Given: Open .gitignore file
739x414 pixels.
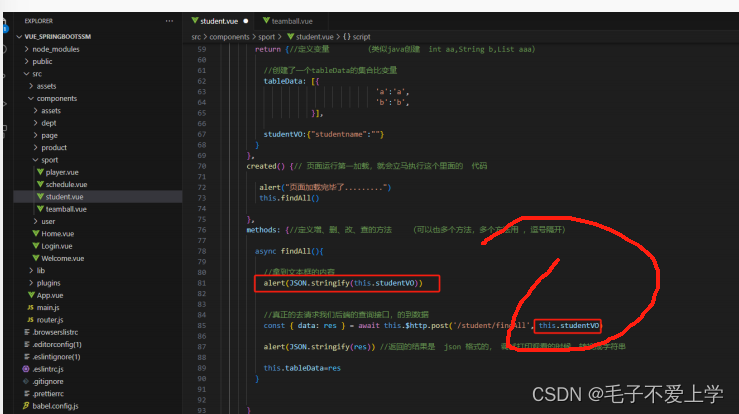Looking at the screenshot, I should 48,381.
